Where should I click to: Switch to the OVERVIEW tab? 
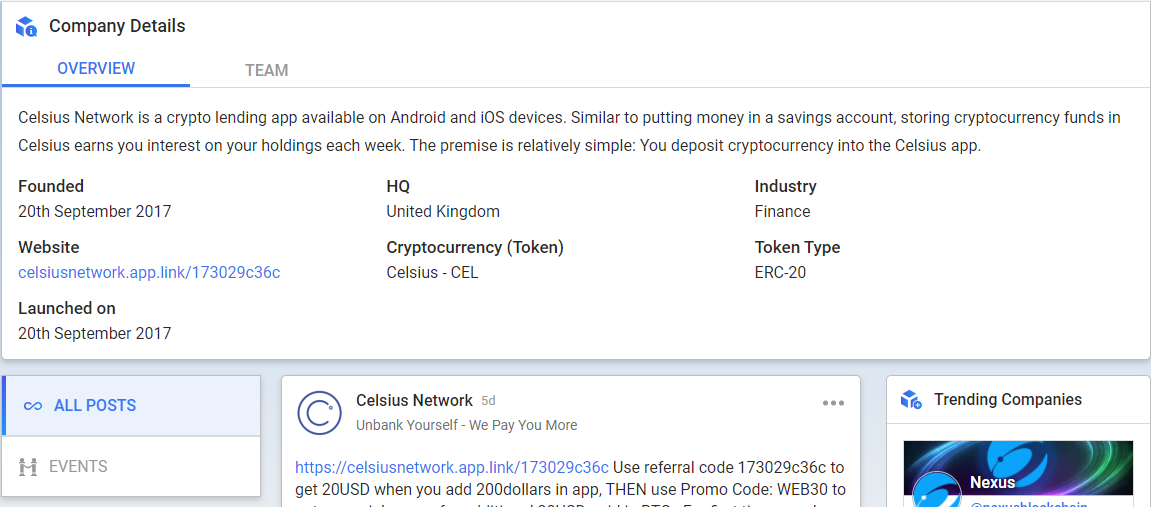pos(96,69)
